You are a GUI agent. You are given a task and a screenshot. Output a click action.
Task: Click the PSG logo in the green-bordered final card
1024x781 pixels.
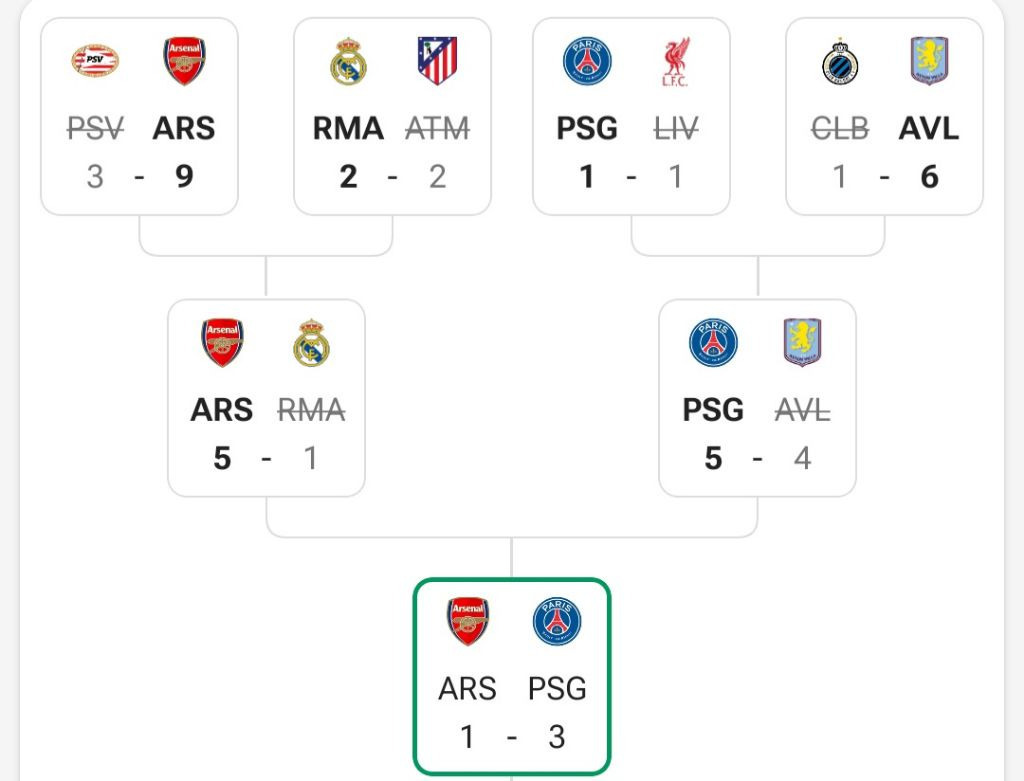557,622
